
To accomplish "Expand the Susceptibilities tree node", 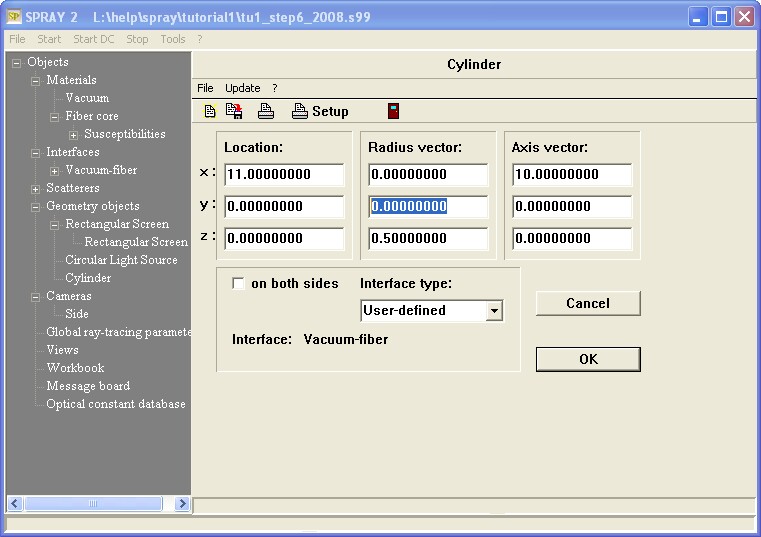I will point(73,135).
